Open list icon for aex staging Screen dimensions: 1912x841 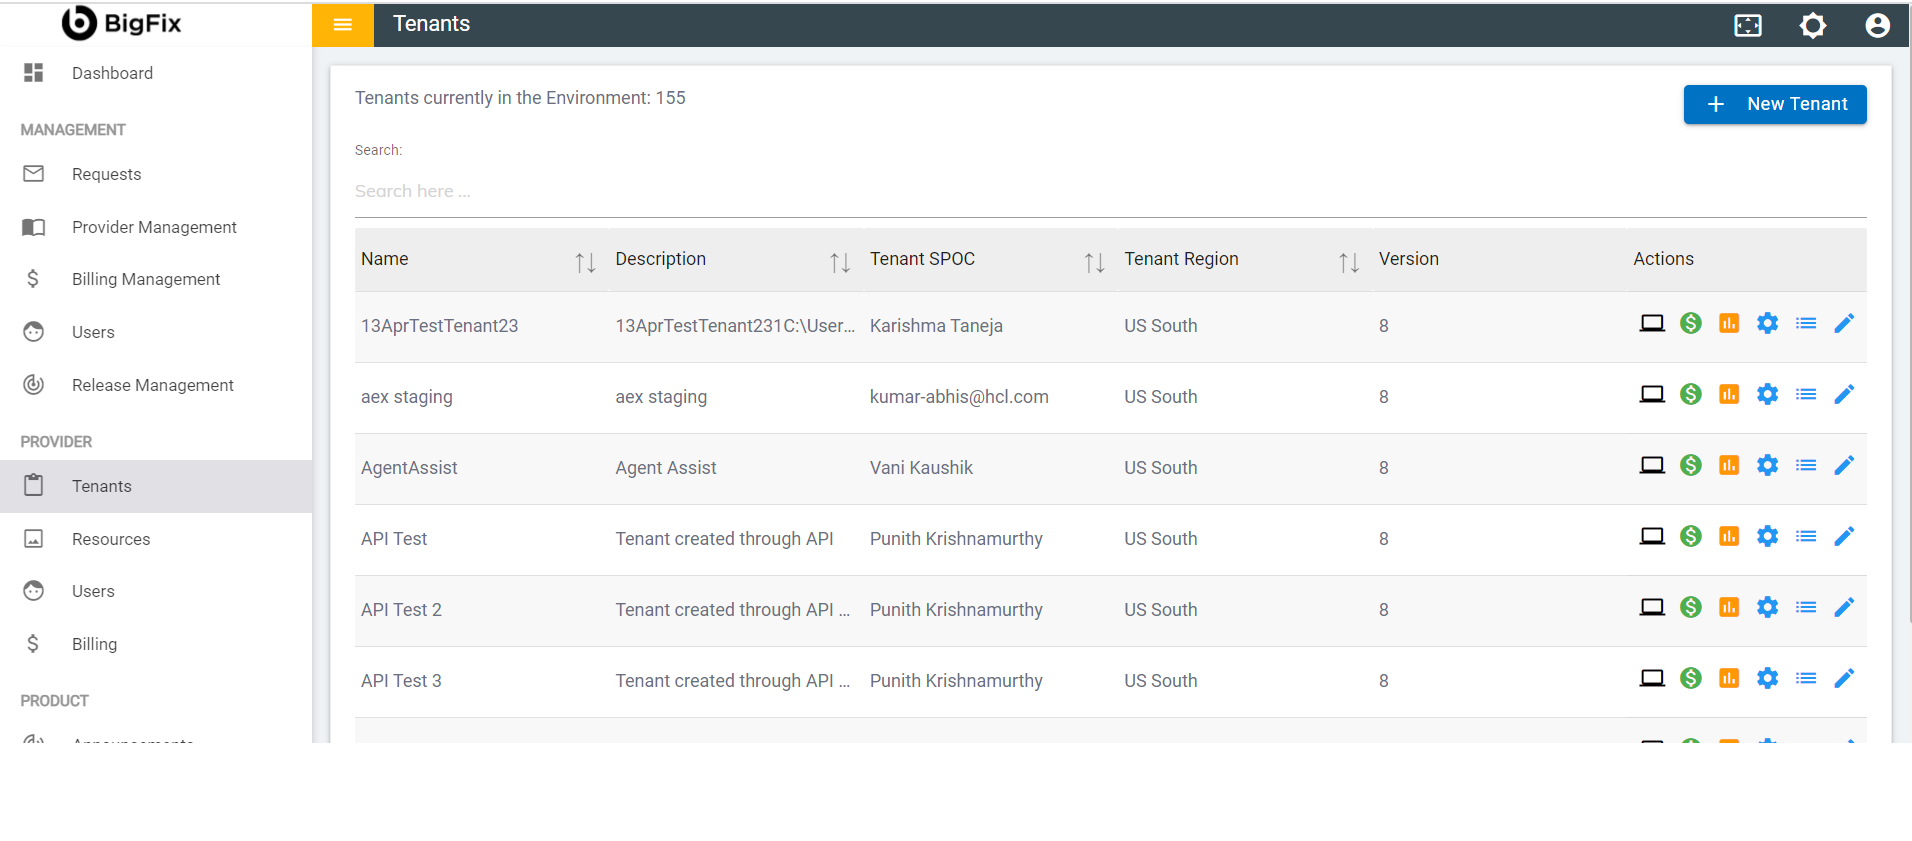point(1806,394)
